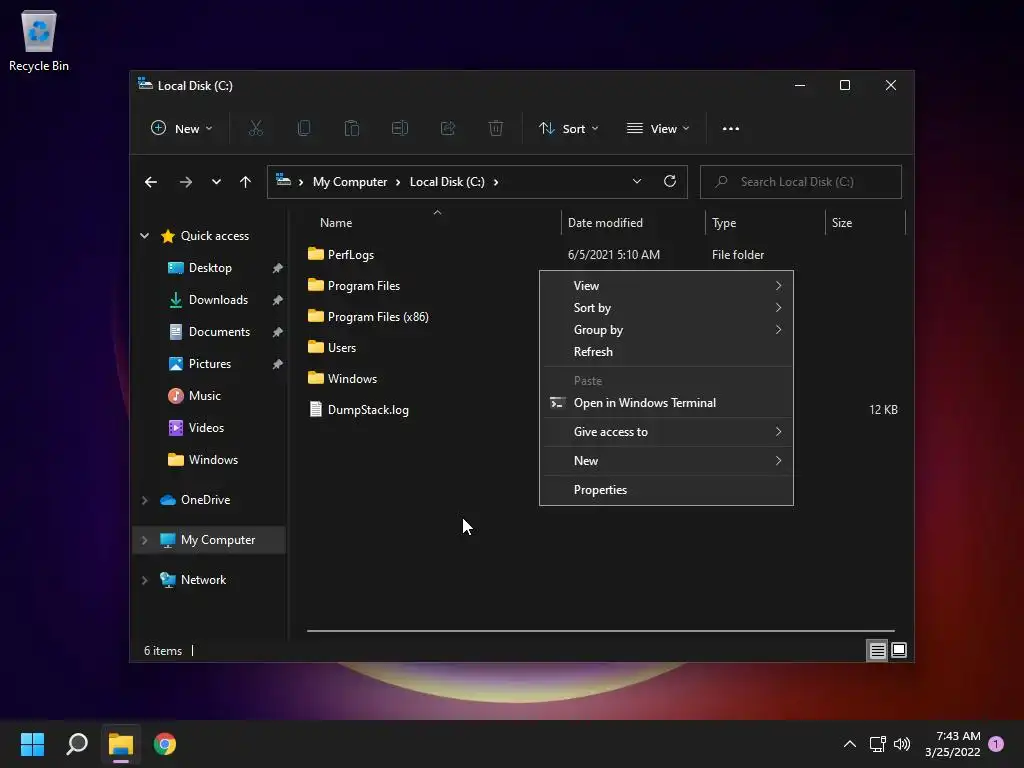Choose Open in Windows Terminal
This screenshot has height=768, width=1024.
click(x=666, y=403)
